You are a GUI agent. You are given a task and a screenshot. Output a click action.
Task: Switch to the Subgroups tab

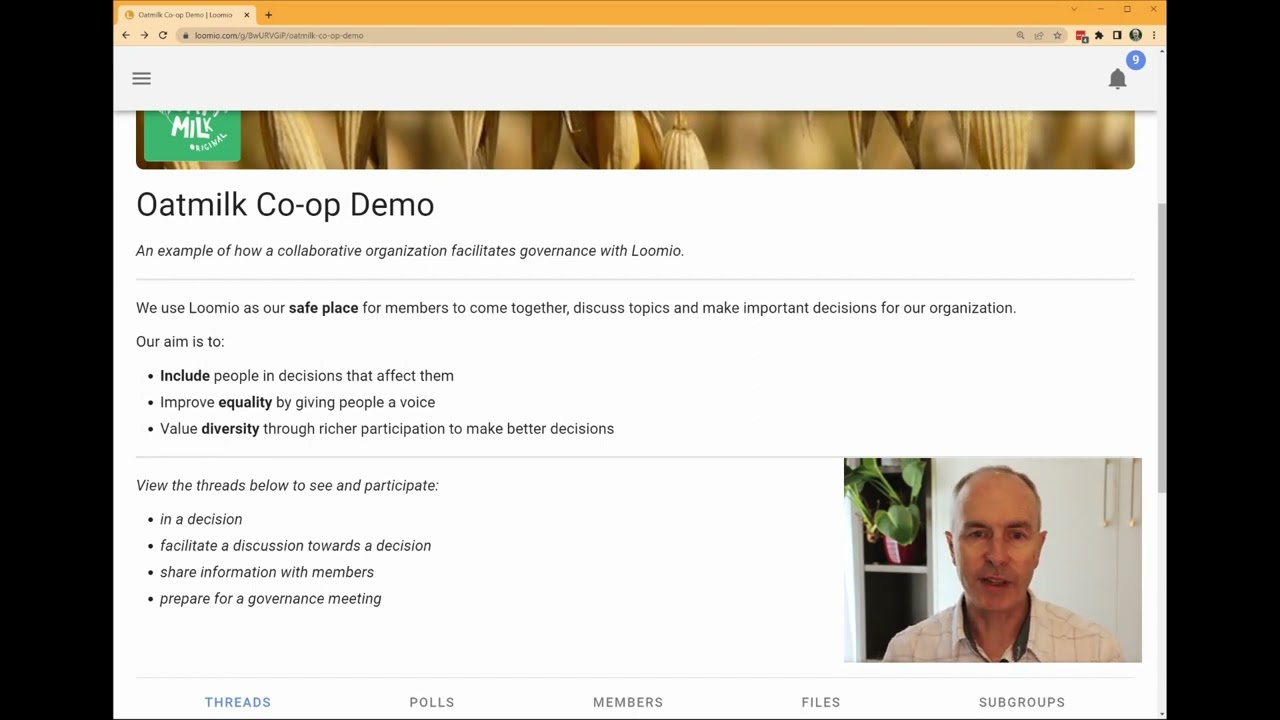click(1022, 702)
